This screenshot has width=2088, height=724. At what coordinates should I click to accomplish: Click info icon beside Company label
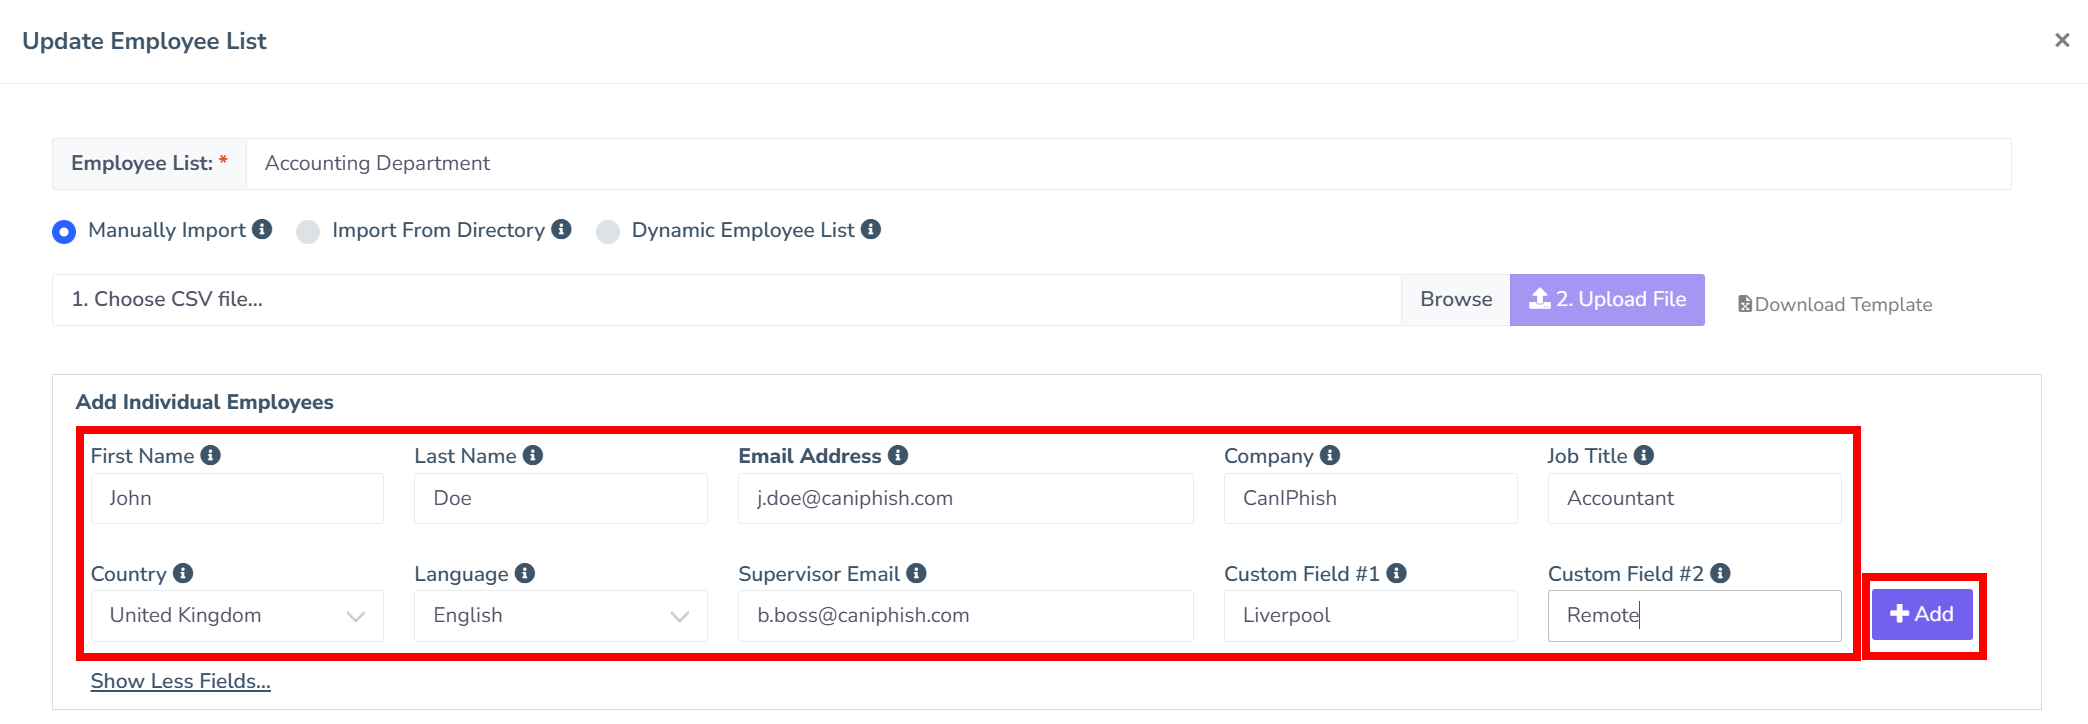(x=1330, y=455)
